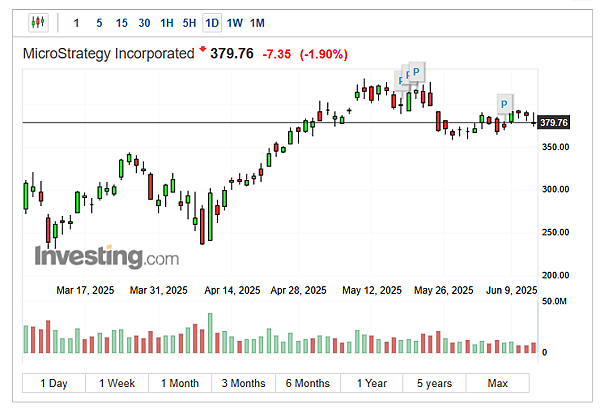Set range to 1 Day
This screenshot has width=600, height=413.
(54, 383)
